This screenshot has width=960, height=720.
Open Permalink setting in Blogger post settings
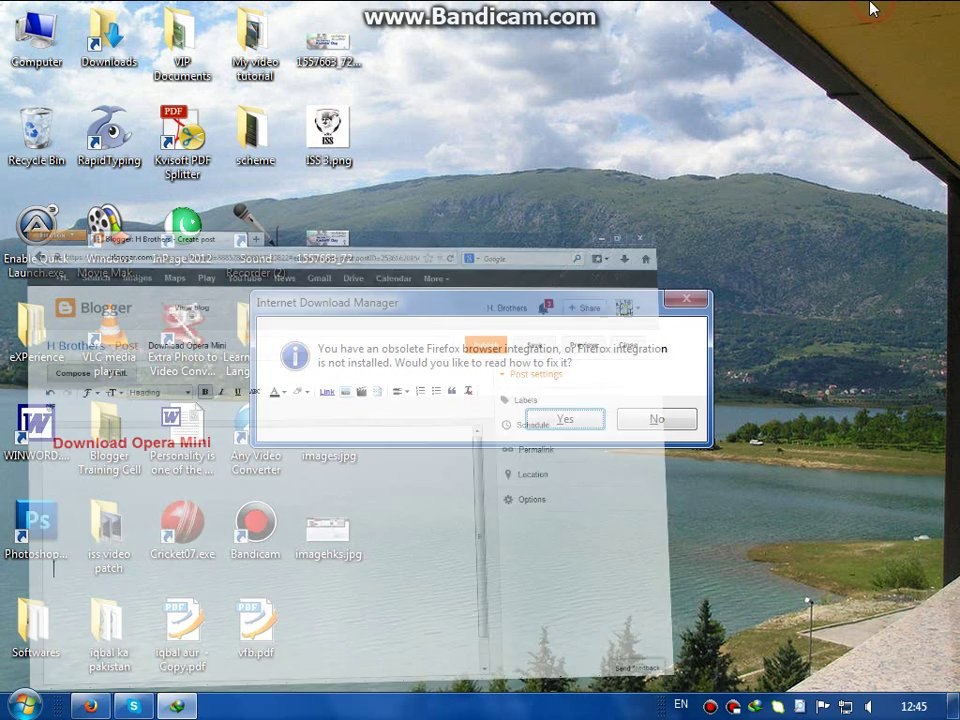coord(528,449)
